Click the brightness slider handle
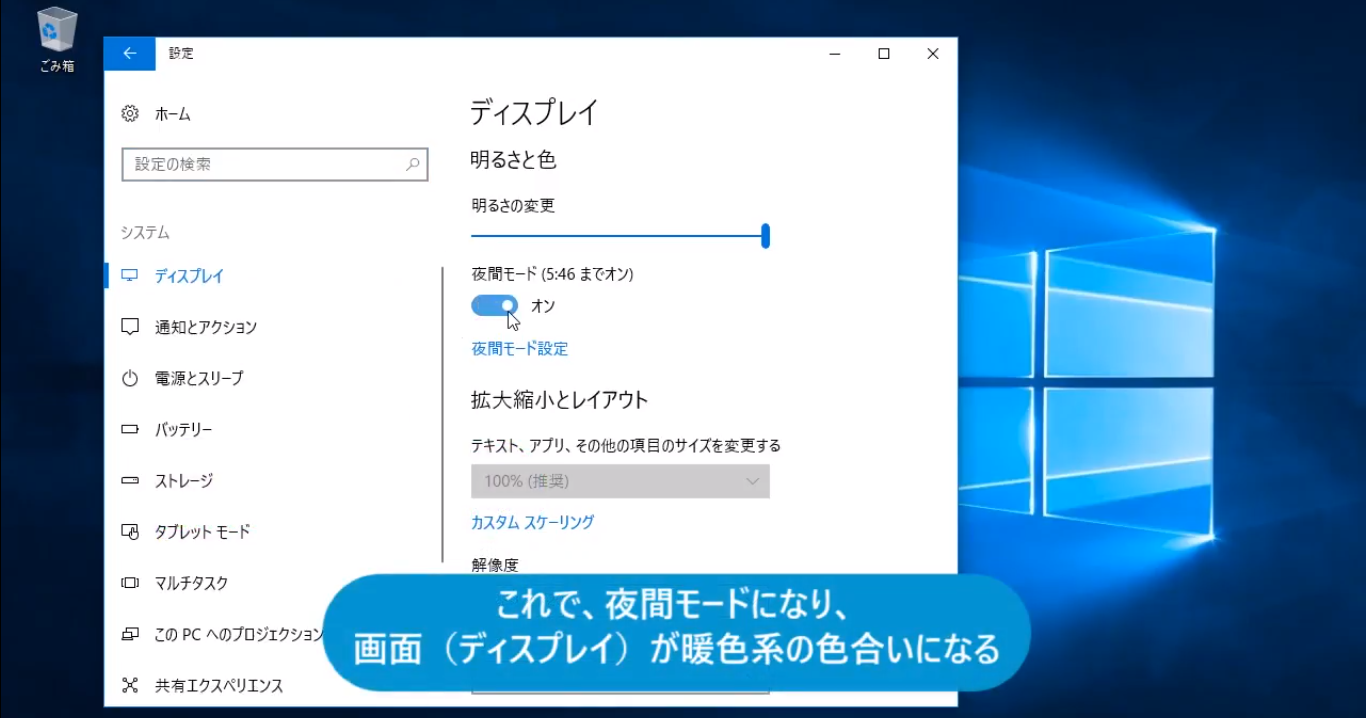This screenshot has height=718, width=1366. tap(765, 236)
